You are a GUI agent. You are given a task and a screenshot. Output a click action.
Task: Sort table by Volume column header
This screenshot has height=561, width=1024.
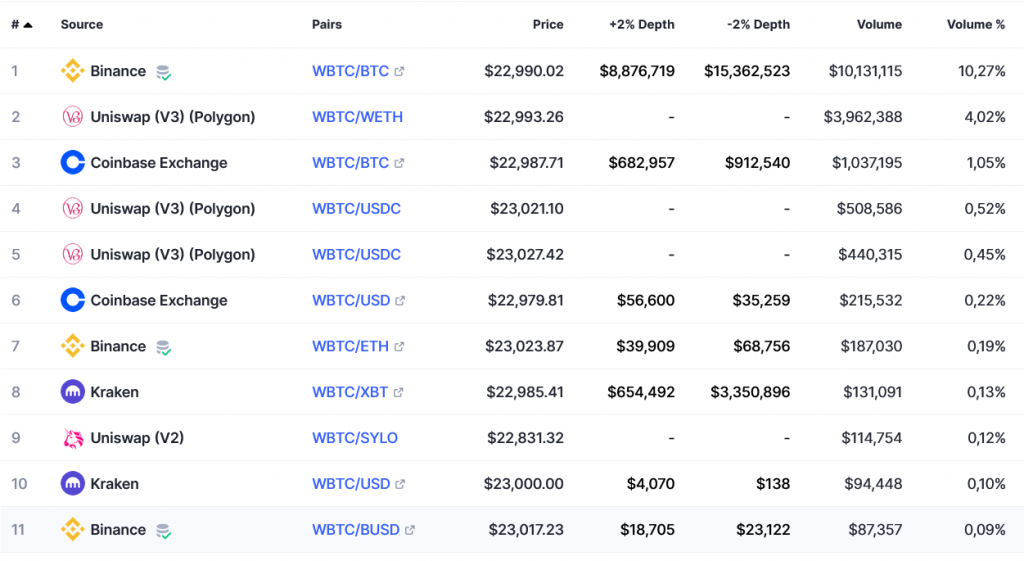[879, 25]
